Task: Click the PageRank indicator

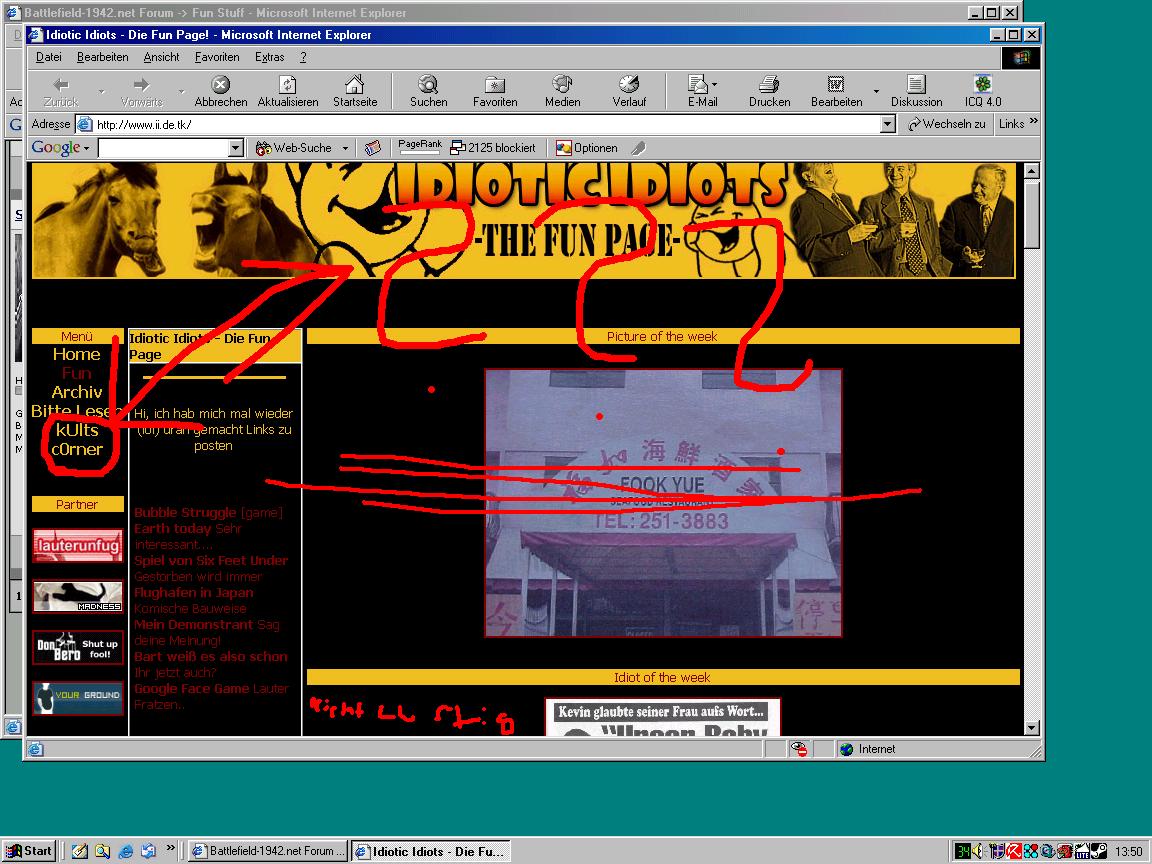Action: (x=420, y=148)
